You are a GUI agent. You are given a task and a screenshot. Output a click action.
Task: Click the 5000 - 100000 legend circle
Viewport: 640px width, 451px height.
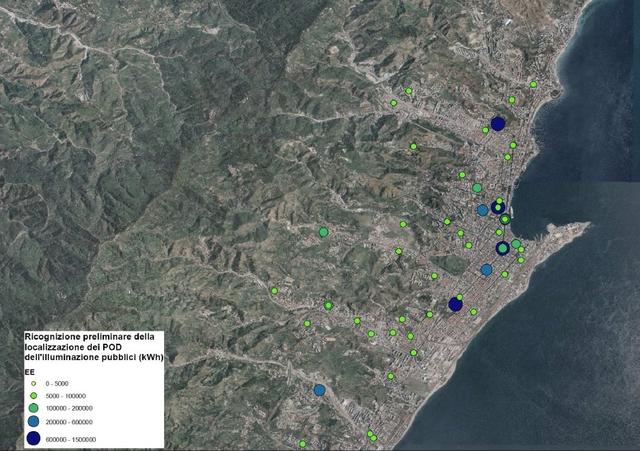(32, 395)
